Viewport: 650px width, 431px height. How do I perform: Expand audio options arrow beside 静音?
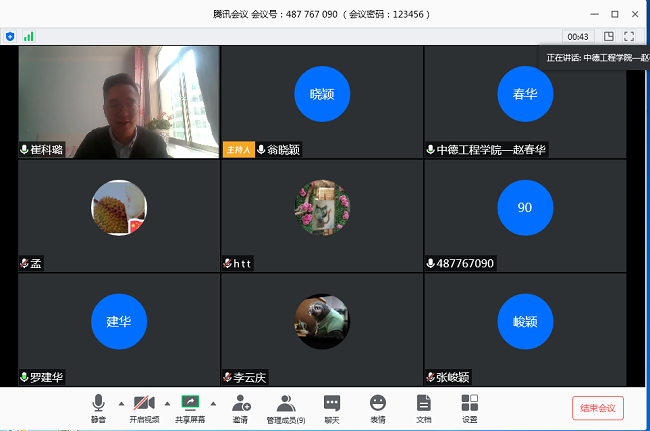point(121,403)
